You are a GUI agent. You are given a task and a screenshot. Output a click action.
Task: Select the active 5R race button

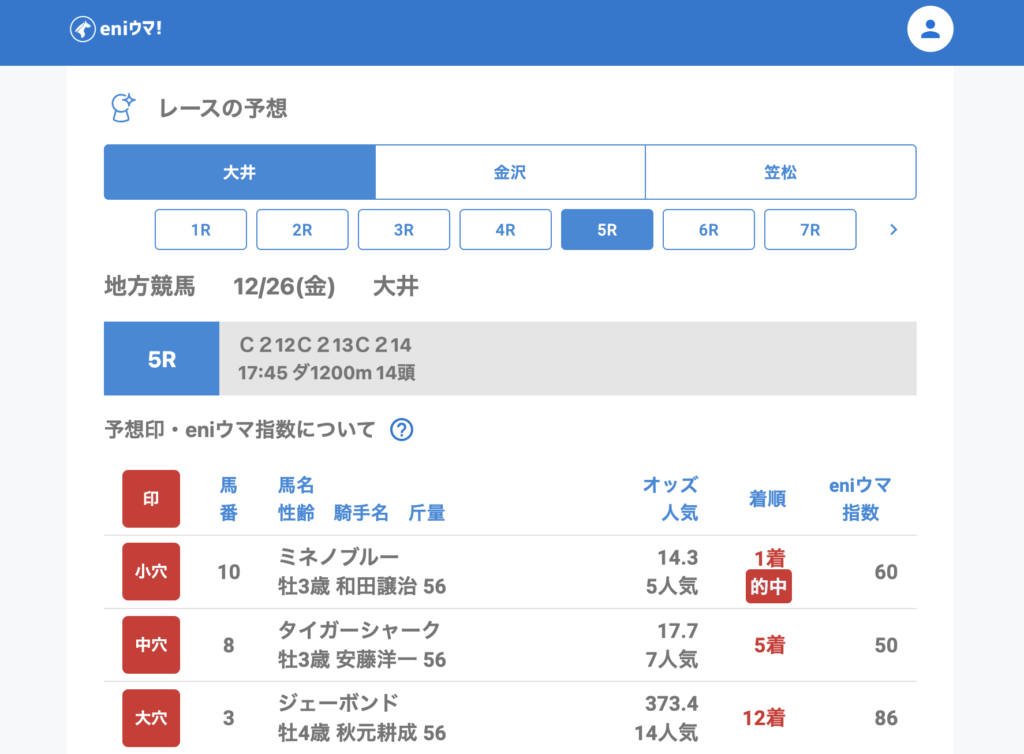pyautogui.click(x=607, y=230)
